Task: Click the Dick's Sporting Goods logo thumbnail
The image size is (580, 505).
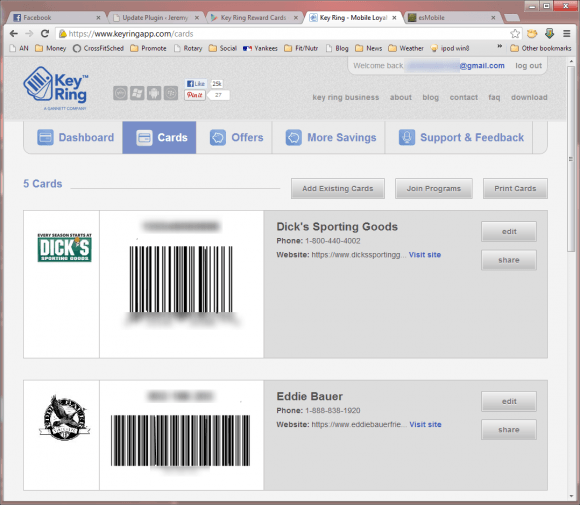Action: pos(64,248)
